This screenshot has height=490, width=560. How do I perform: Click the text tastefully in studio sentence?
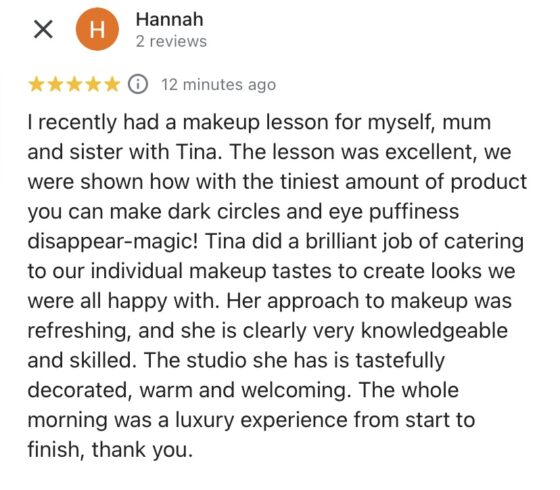(400, 361)
